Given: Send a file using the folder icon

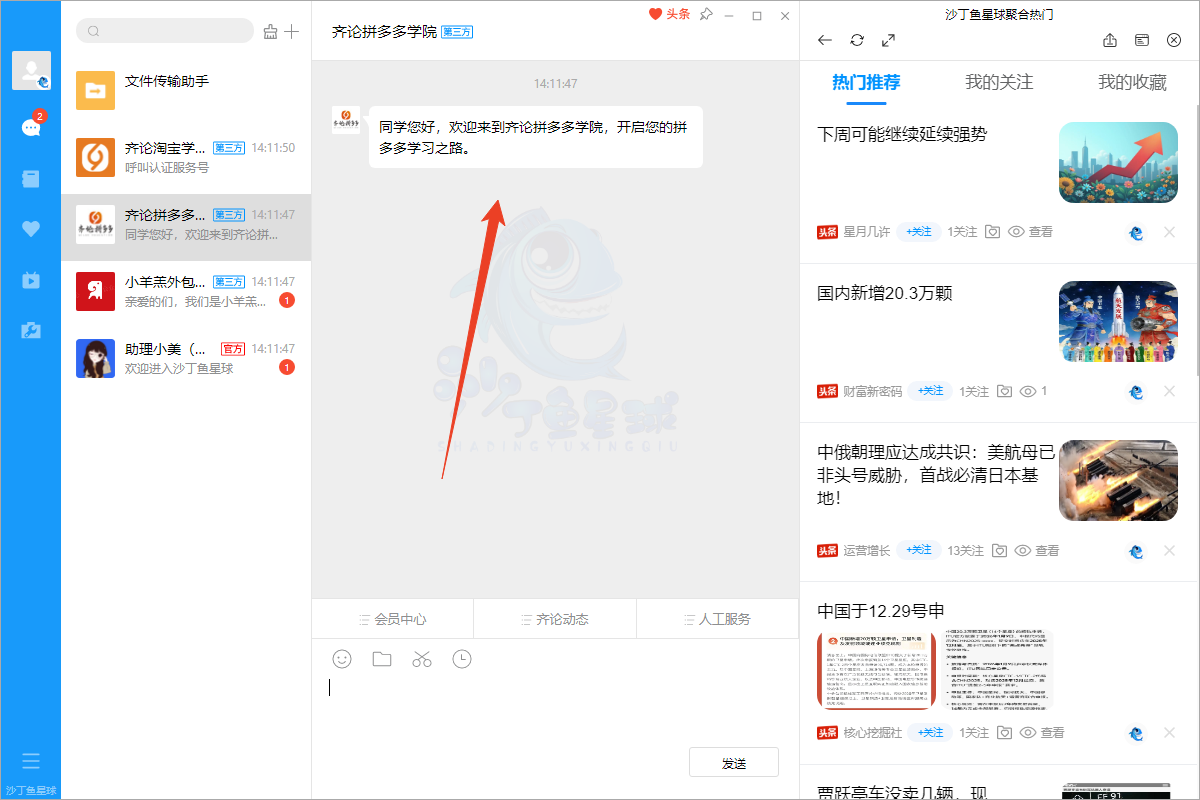Looking at the screenshot, I should pyautogui.click(x=381, y=659).
